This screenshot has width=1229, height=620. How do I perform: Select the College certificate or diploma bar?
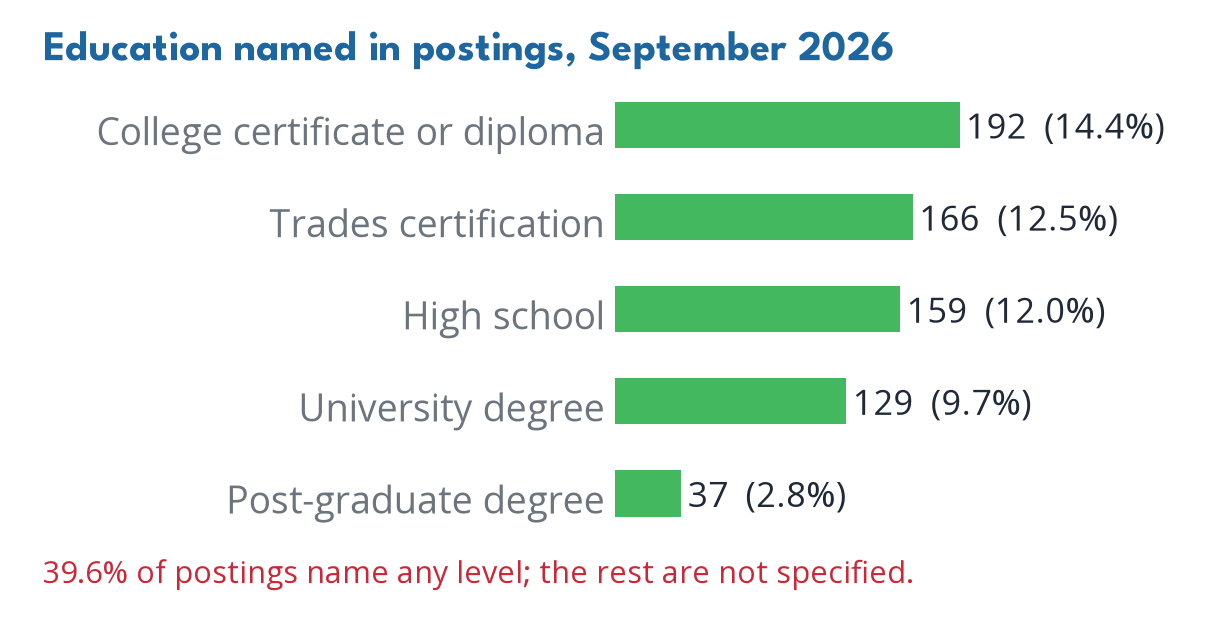pyautogui.click(x=787, y=125)
